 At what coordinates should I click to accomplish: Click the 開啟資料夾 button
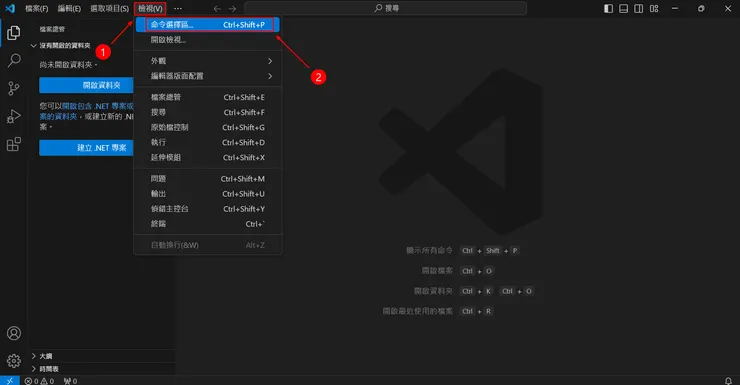click(x=86, y=85)
